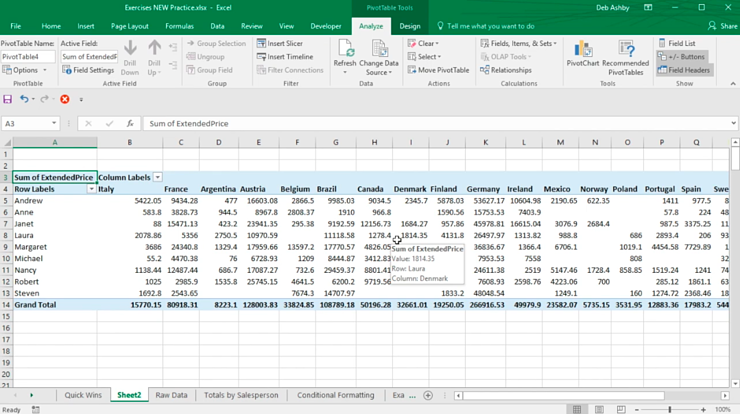Click the macro record icon in status bar
Image resolution: width=740 pixels, height=414 pixels.
(x=35, y=410)
